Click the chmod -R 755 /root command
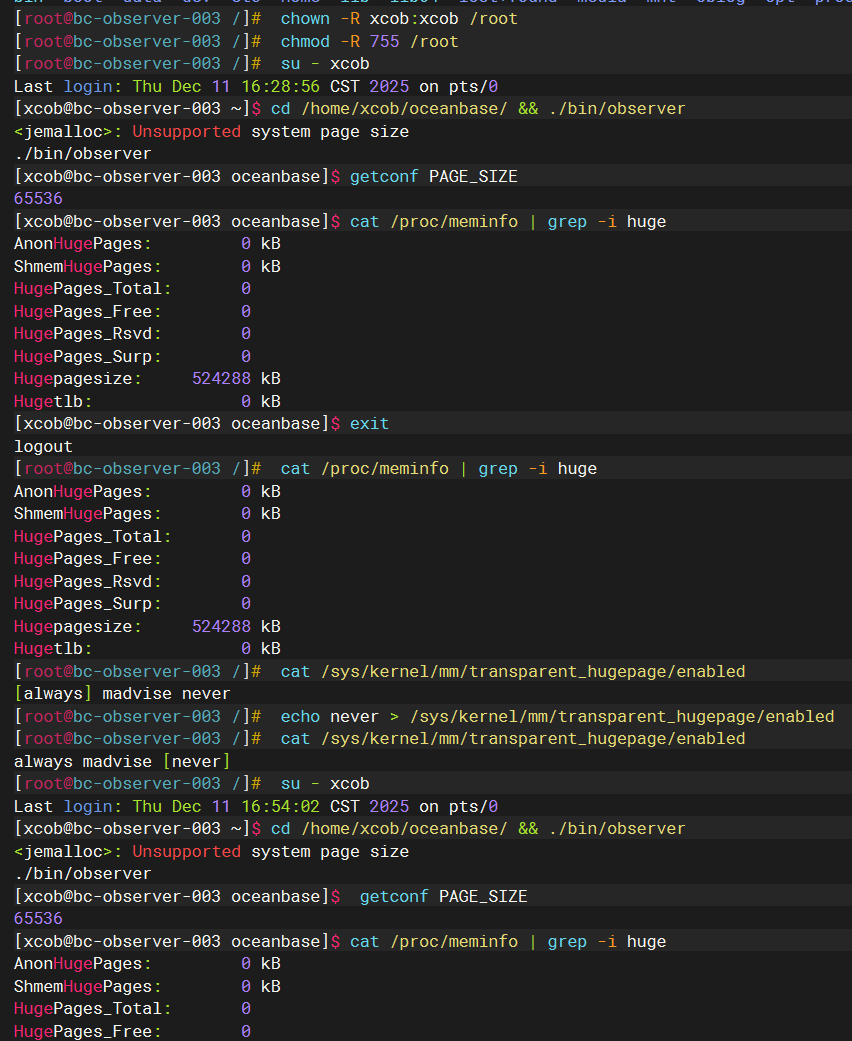The image size is (852, 1041). coord(369,41)
